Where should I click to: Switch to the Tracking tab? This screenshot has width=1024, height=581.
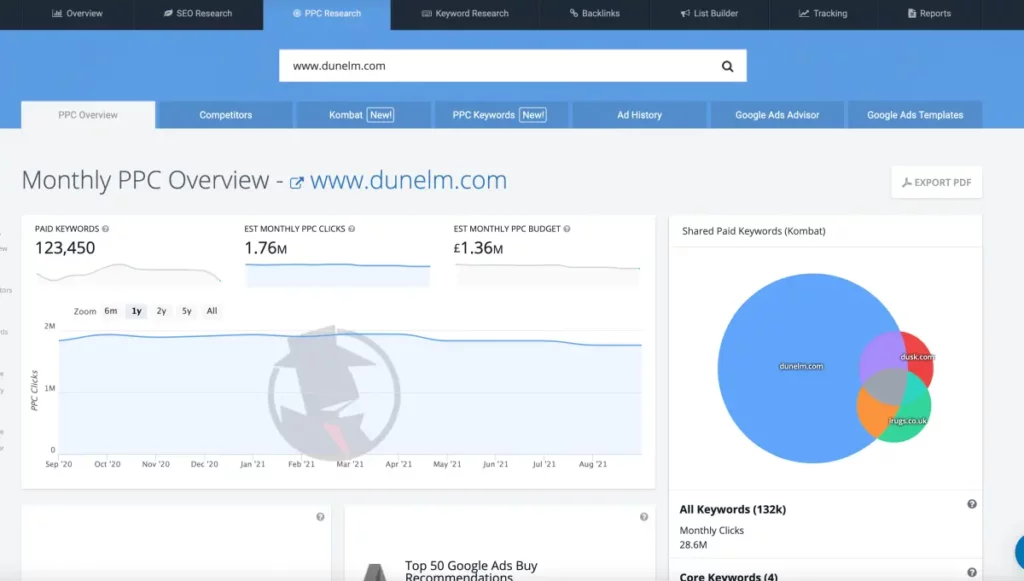tap(823, 14)
